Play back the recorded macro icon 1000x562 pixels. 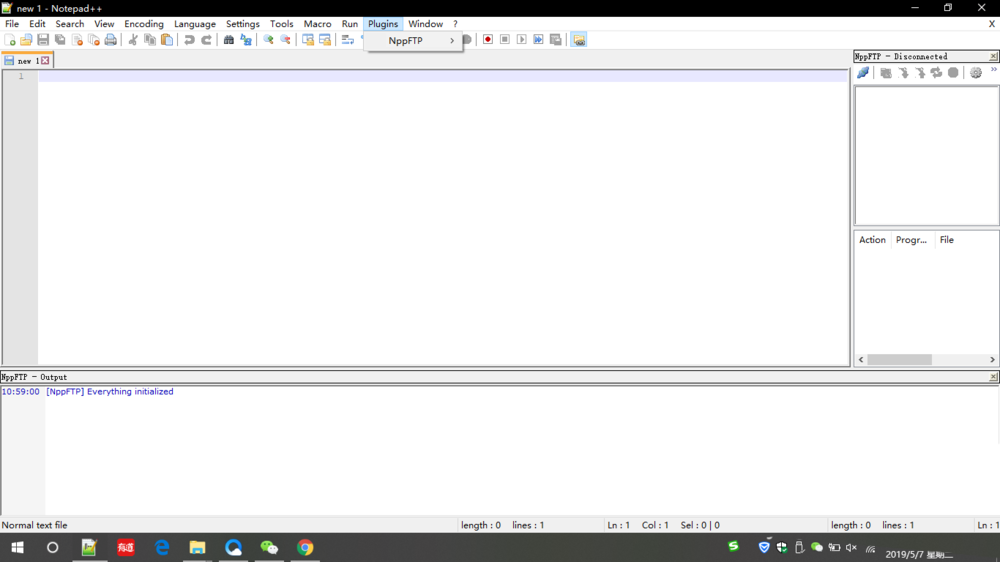522,40
